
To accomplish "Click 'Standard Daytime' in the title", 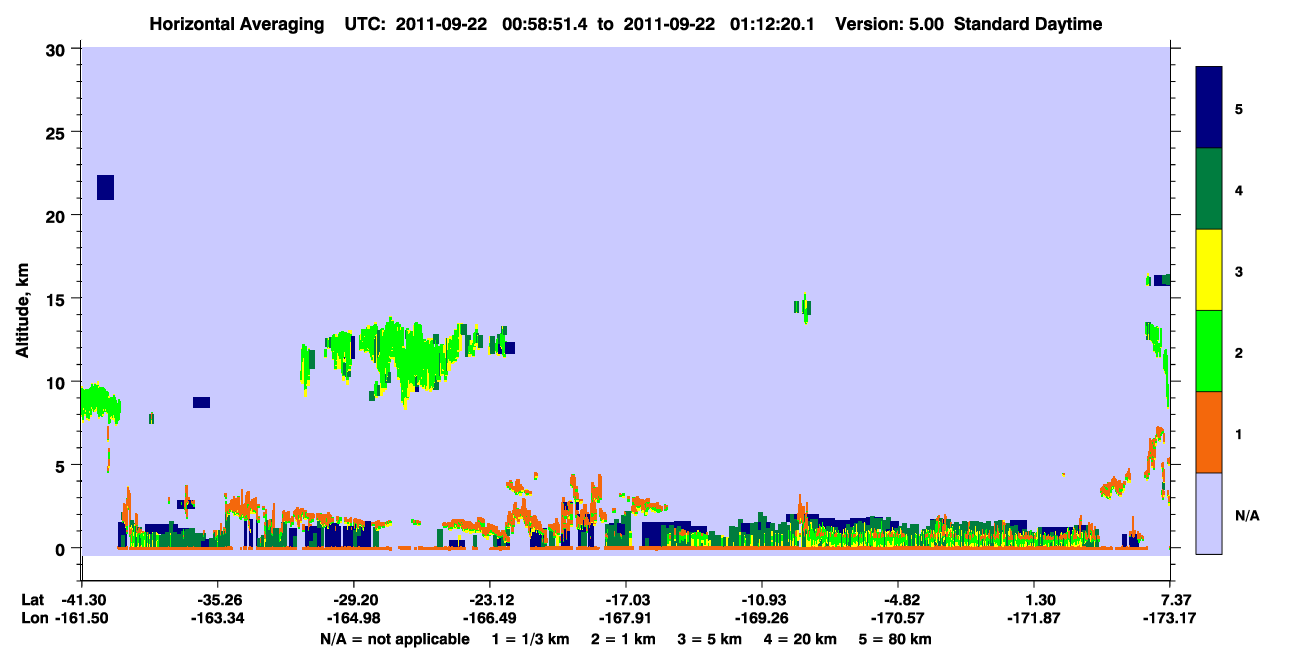I will (1028, 24).
